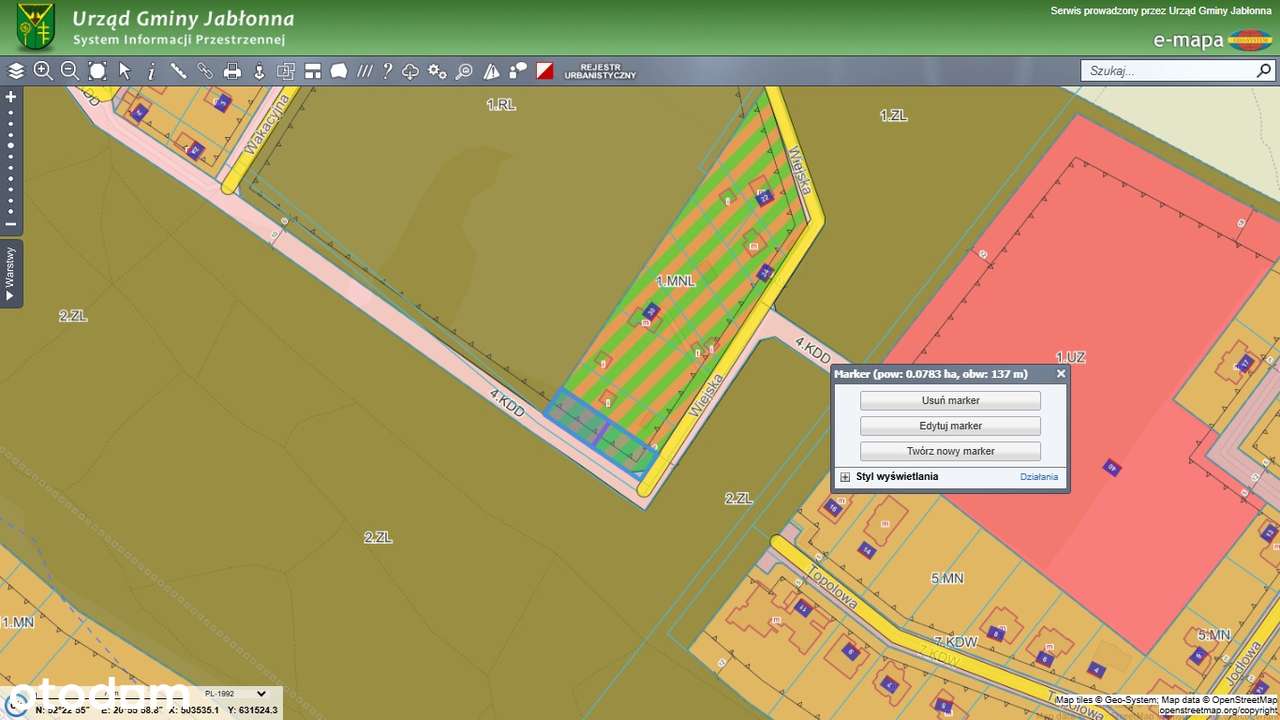Select the zoom in magnifier tool
The width and height of the screenshot is (1280, 720).
pos(43,71)
